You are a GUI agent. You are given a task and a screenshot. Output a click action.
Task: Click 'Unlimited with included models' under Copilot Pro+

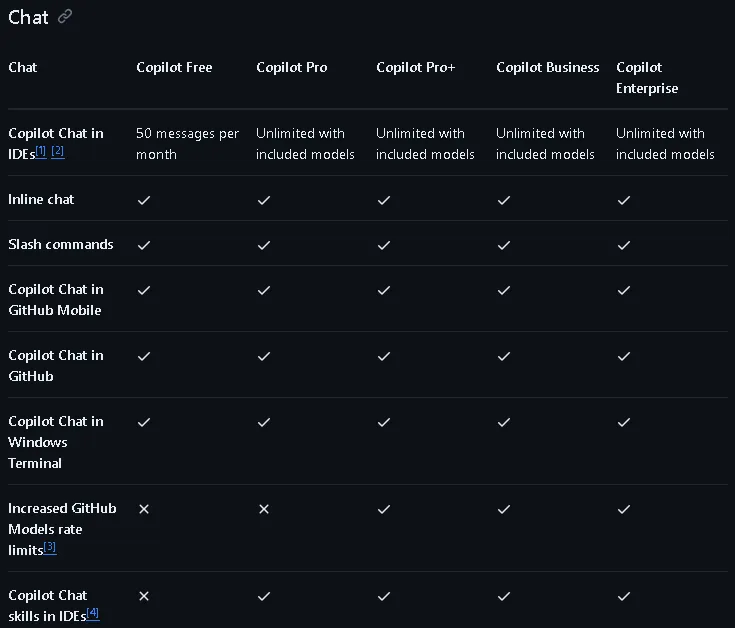click(425, 144)
